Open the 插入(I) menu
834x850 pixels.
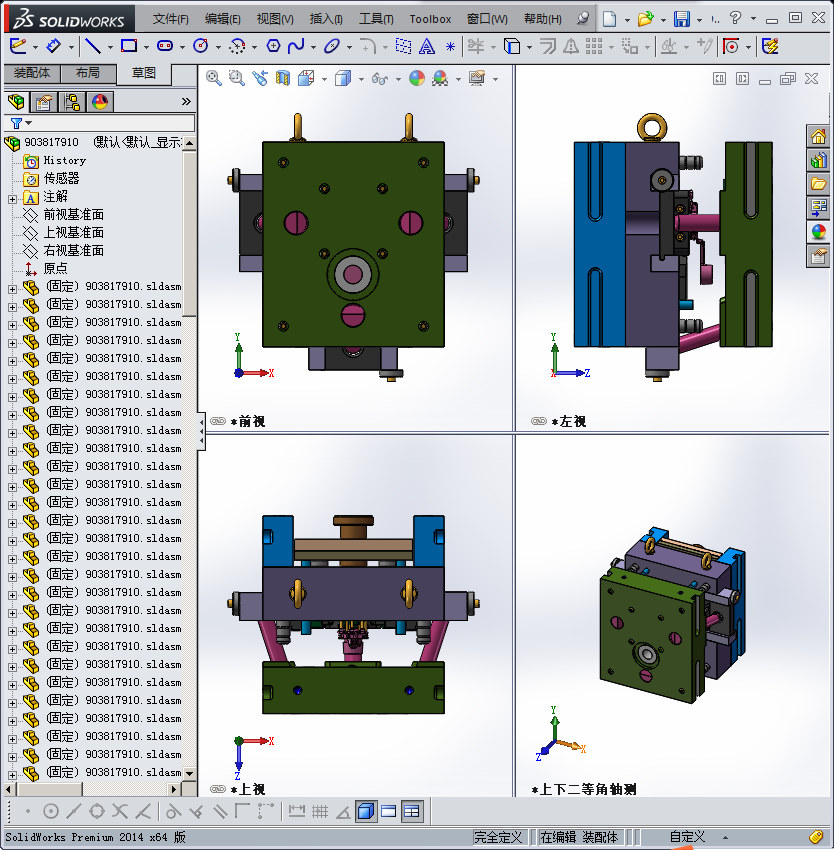pos(326,19)
